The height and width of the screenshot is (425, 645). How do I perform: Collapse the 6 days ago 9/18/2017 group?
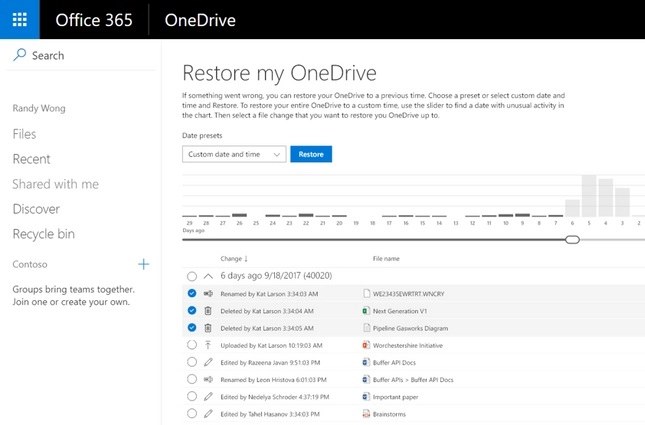pos(208,276)
